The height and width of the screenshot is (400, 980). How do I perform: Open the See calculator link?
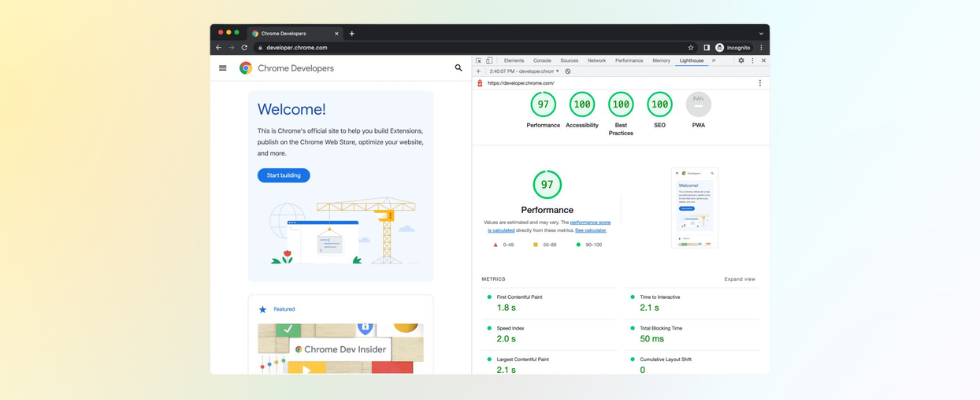point(591,230)
